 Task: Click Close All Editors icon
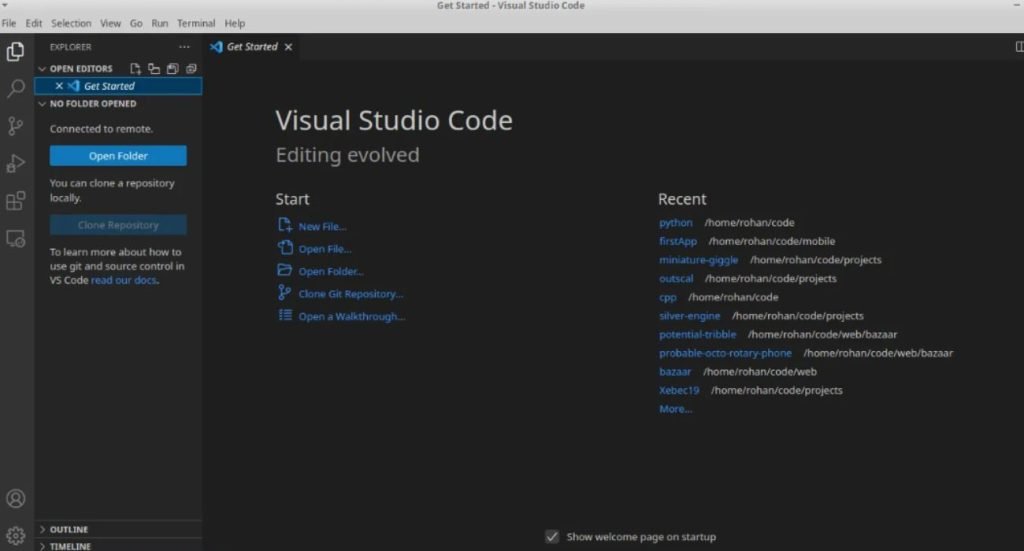191,69
